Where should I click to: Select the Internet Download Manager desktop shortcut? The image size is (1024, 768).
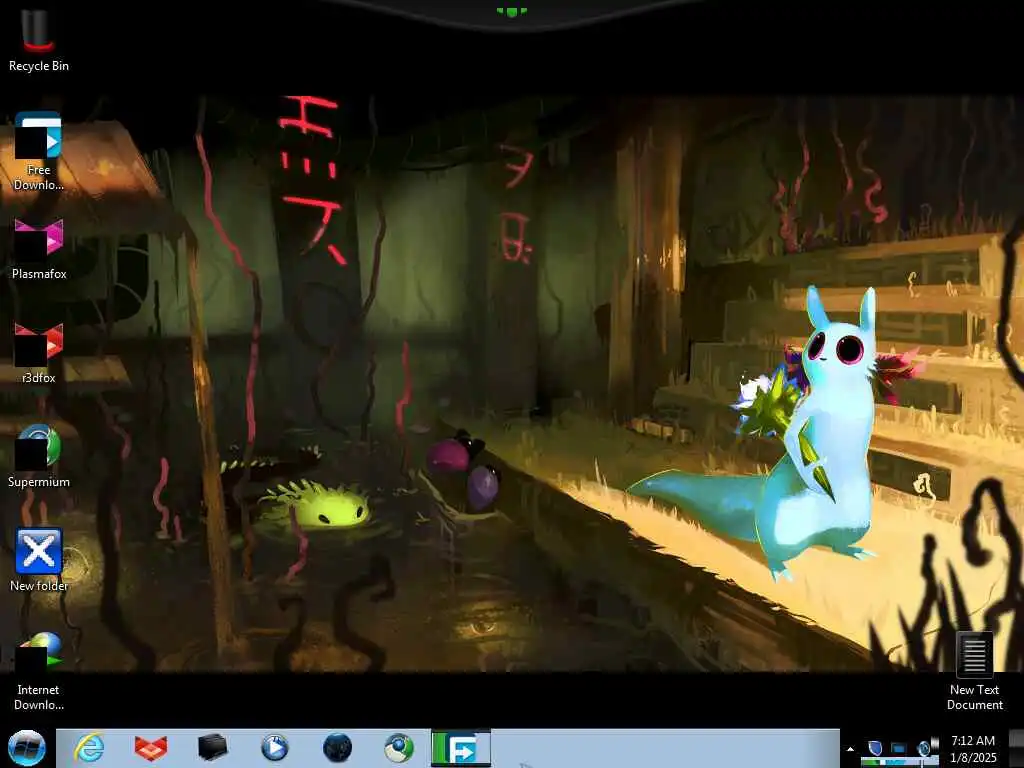[39, 671]
